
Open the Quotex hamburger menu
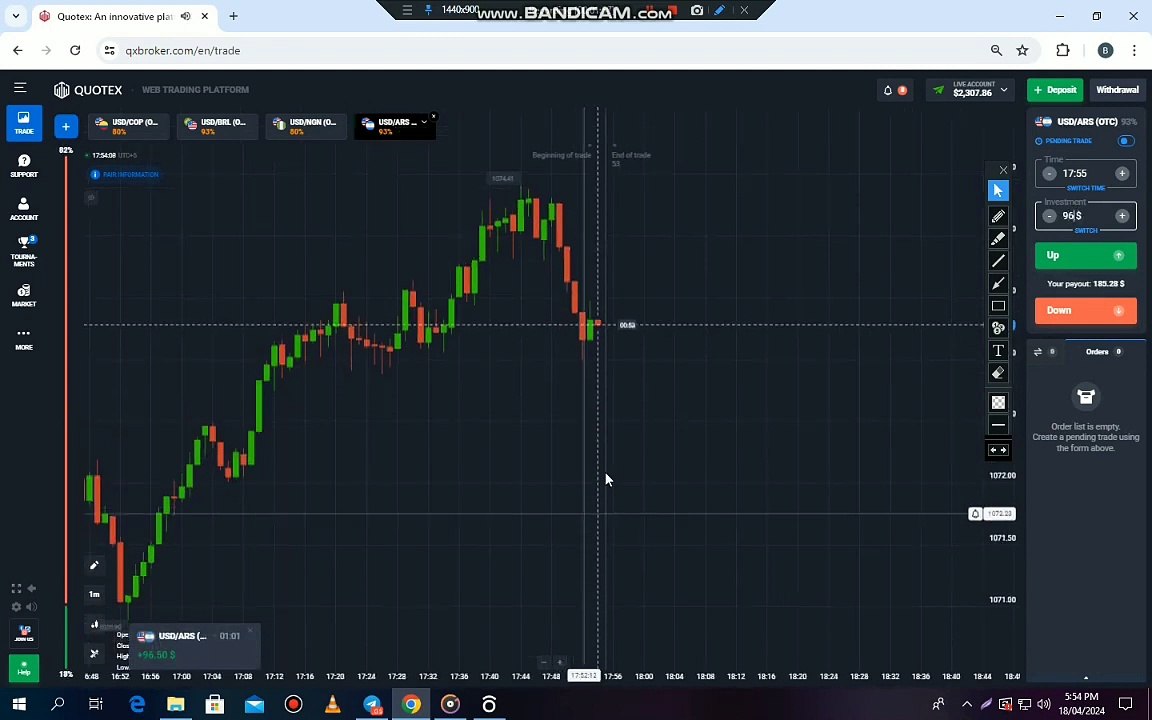tap(20, 87)
